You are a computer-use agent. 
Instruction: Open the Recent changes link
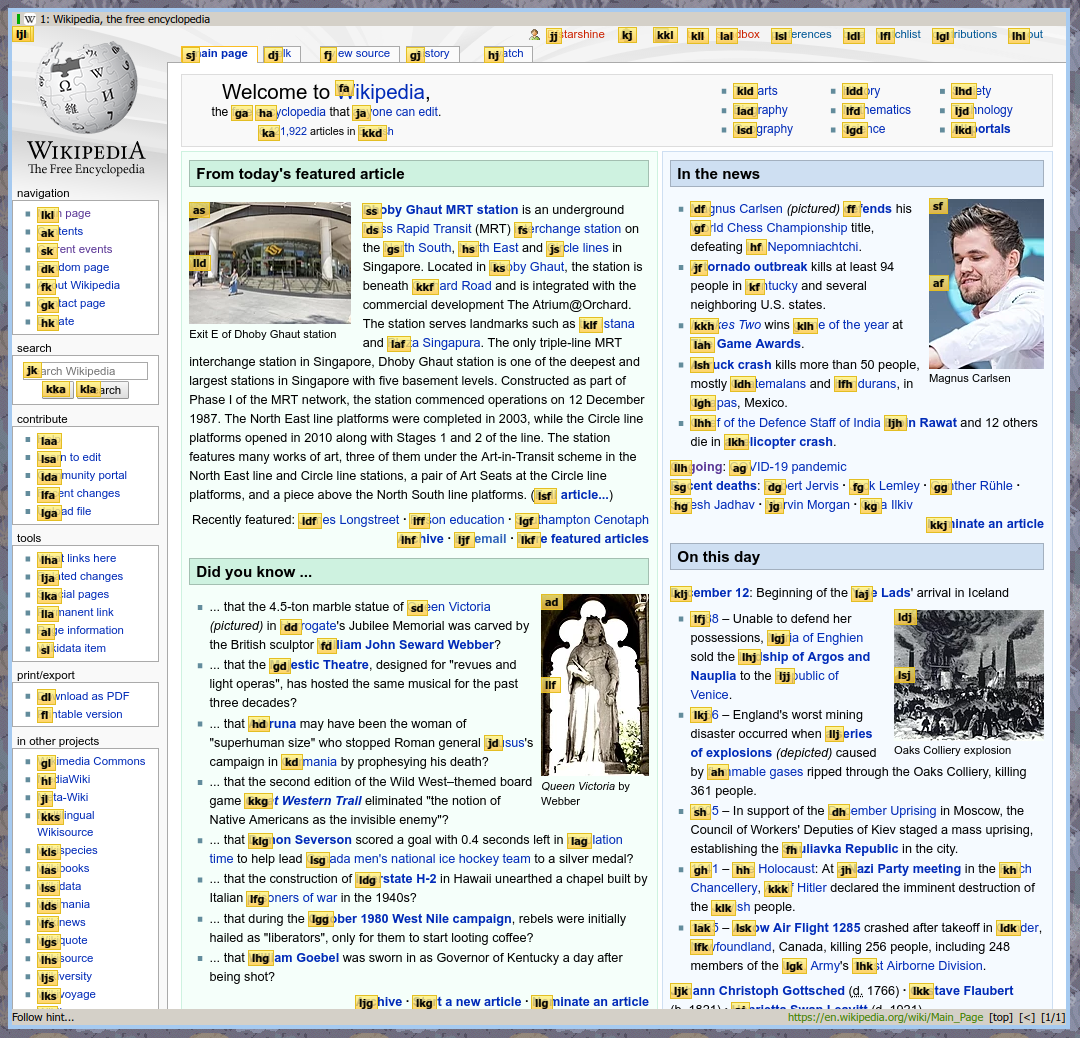click(x=79, y=493)
